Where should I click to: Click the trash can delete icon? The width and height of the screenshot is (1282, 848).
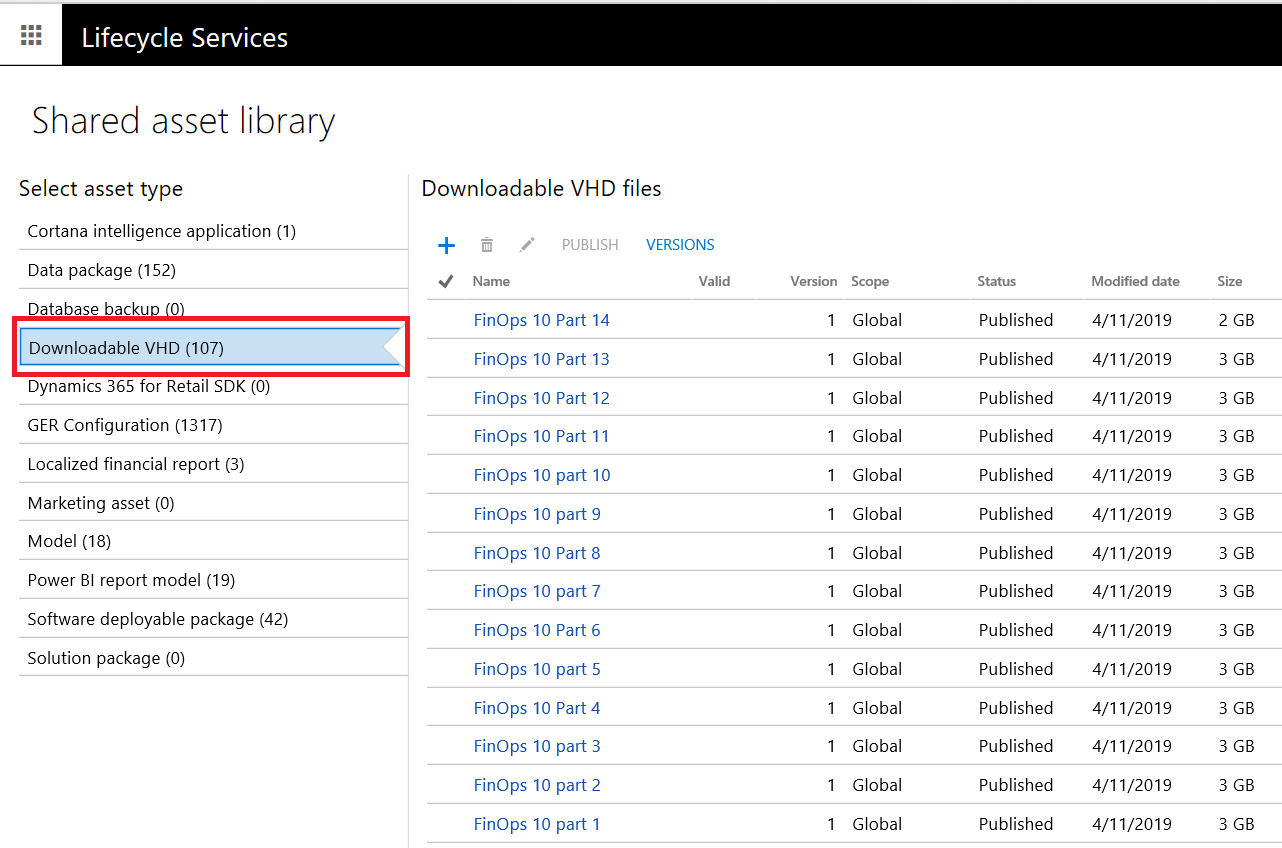click(487, 245)
